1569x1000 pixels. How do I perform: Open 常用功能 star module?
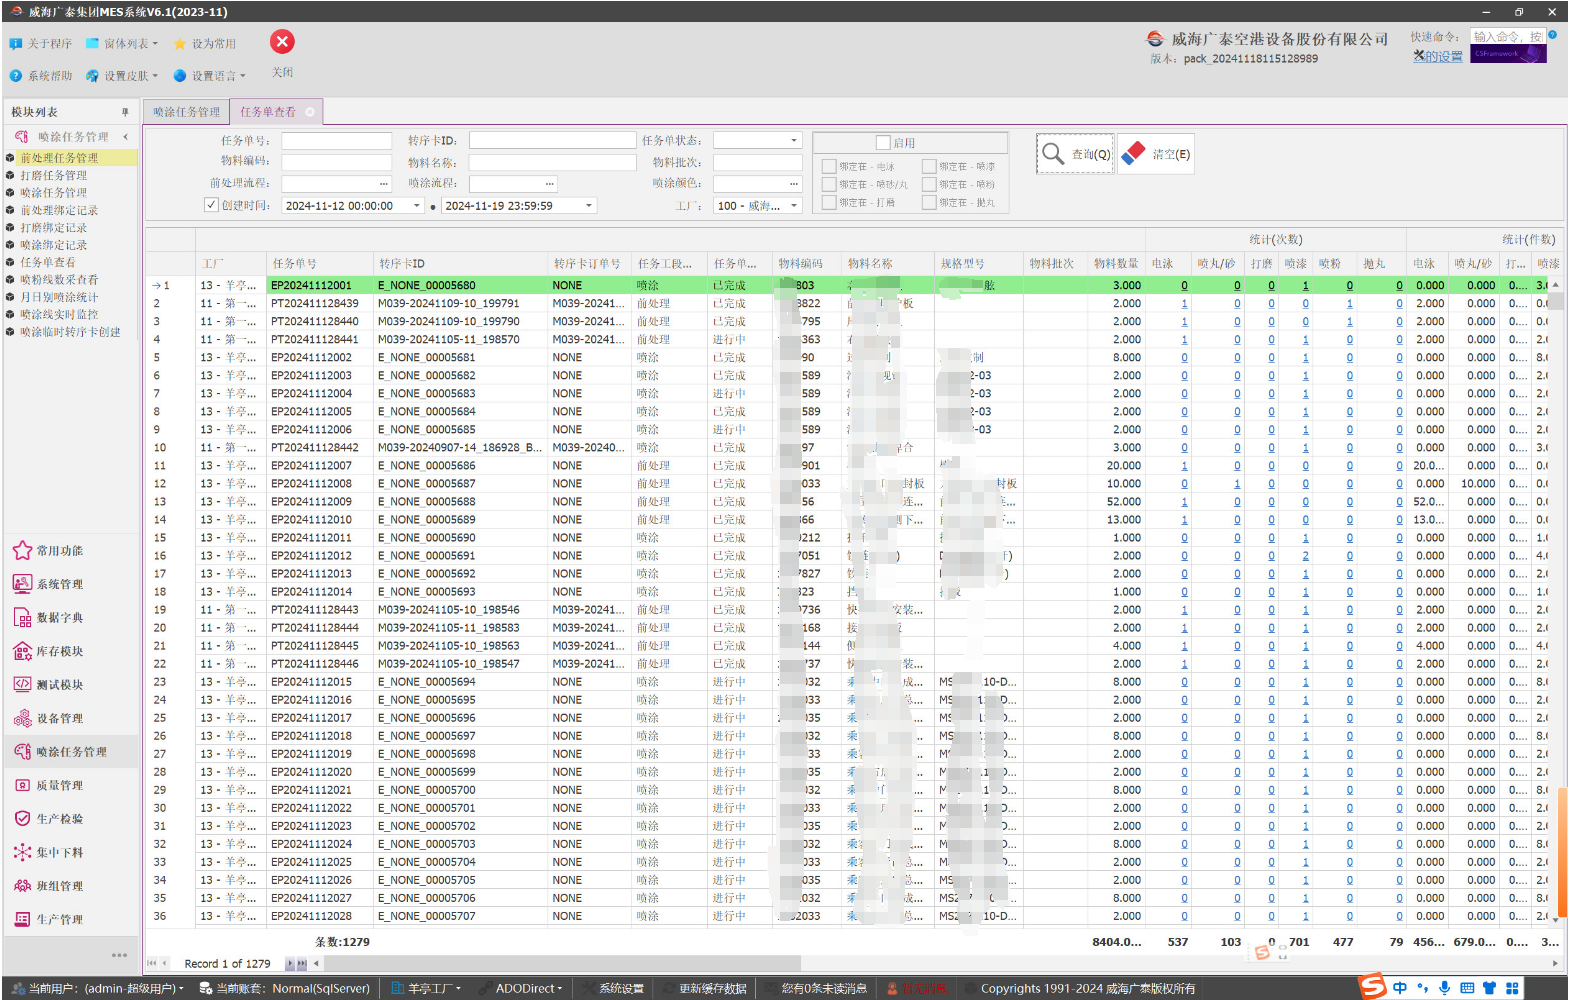coord(22,551)
